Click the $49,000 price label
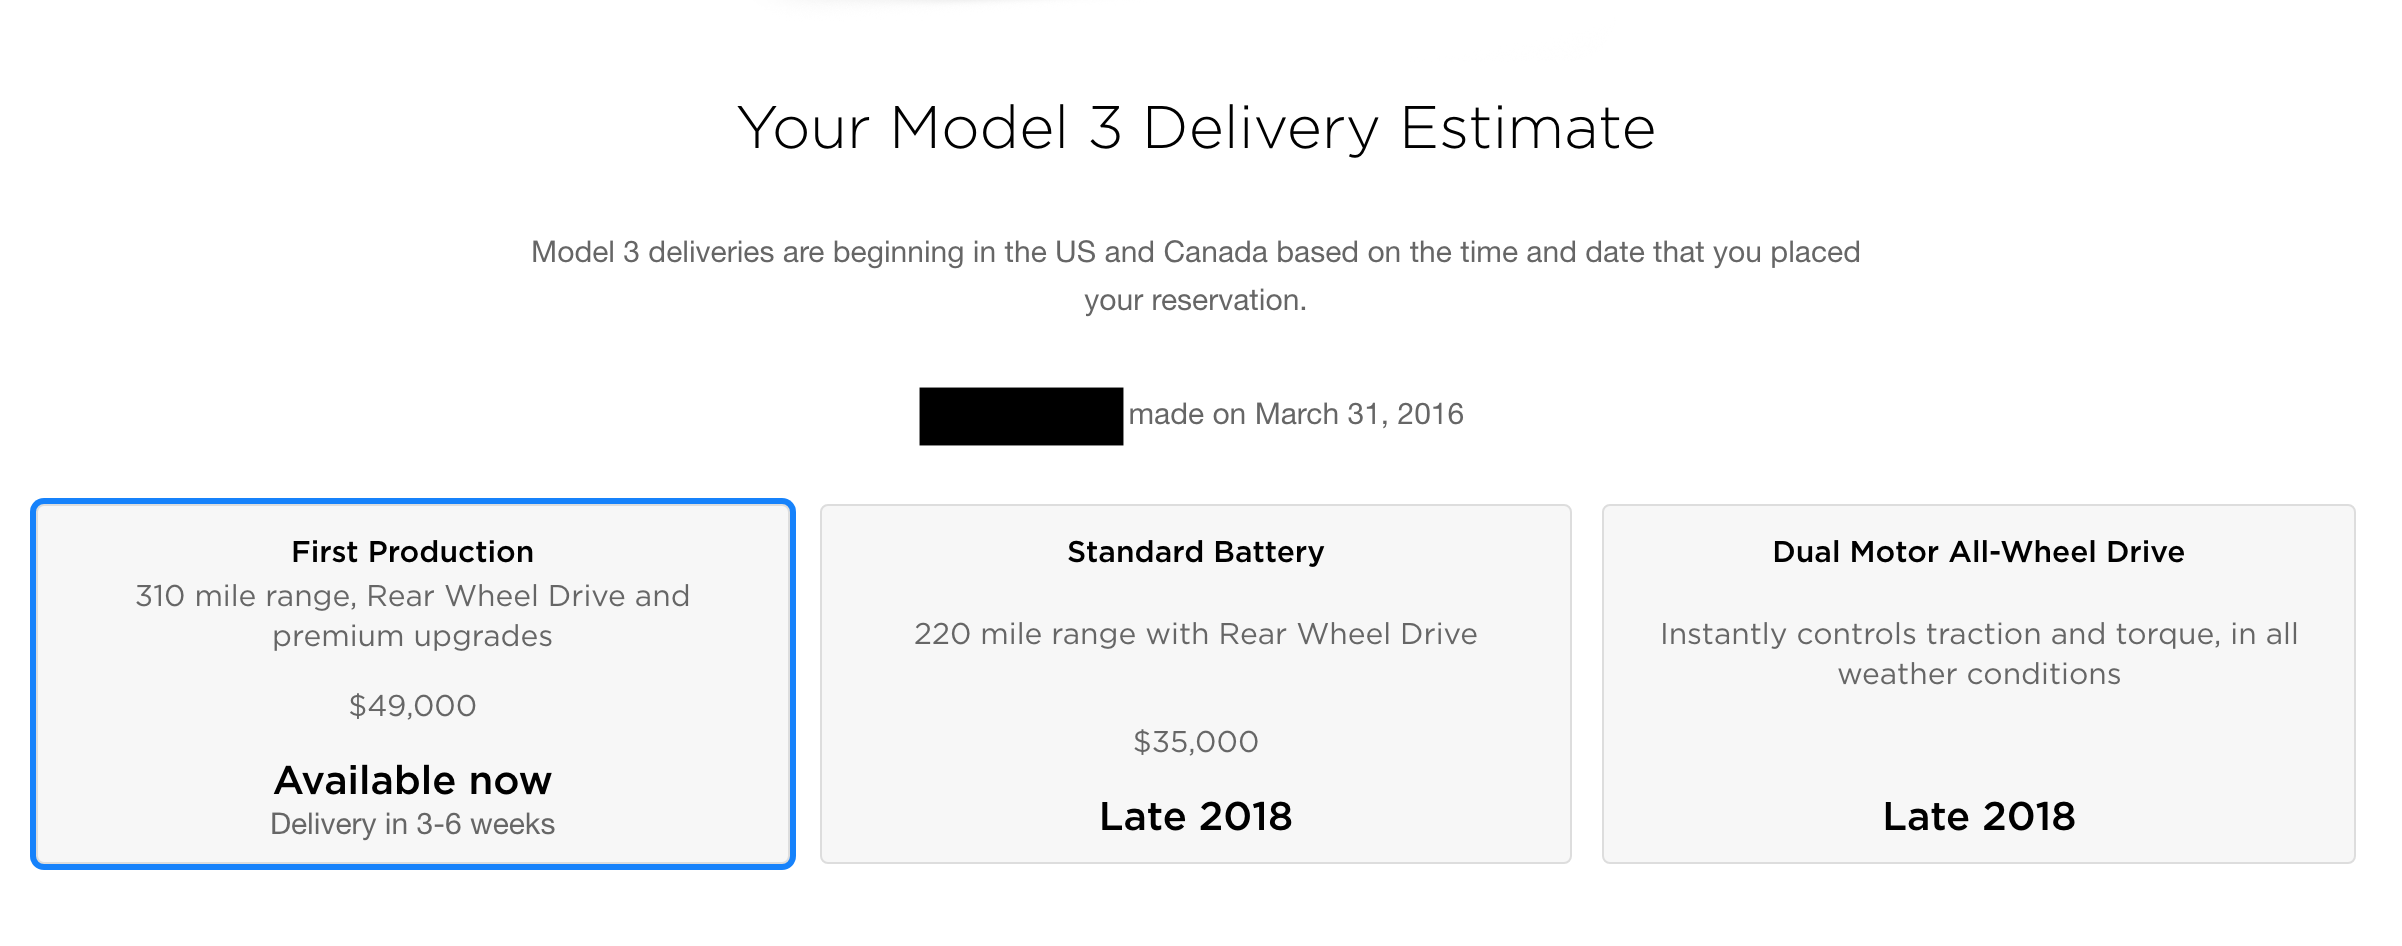Image resolution: width=2402 pixels, height=946 pixels. click(x=412, y=706)
